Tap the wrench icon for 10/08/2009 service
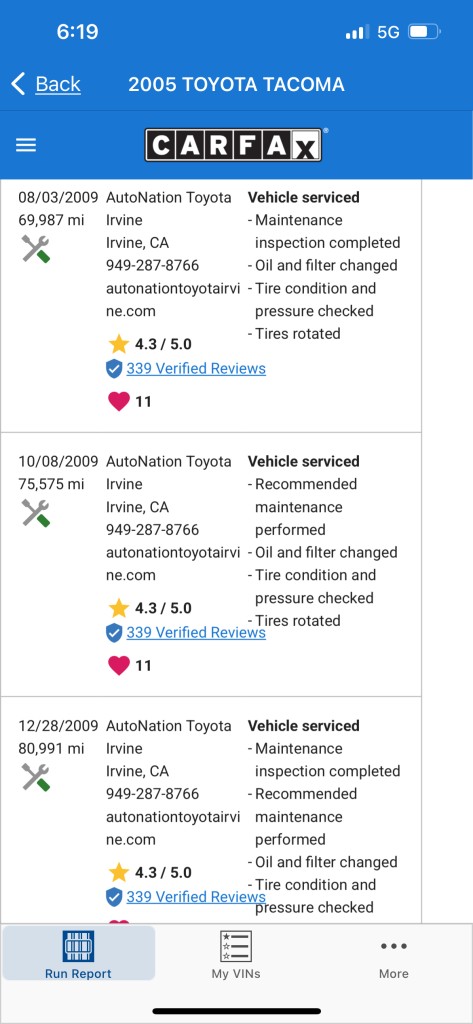This screenshot has height=1024, width=473. click(36, 513)
